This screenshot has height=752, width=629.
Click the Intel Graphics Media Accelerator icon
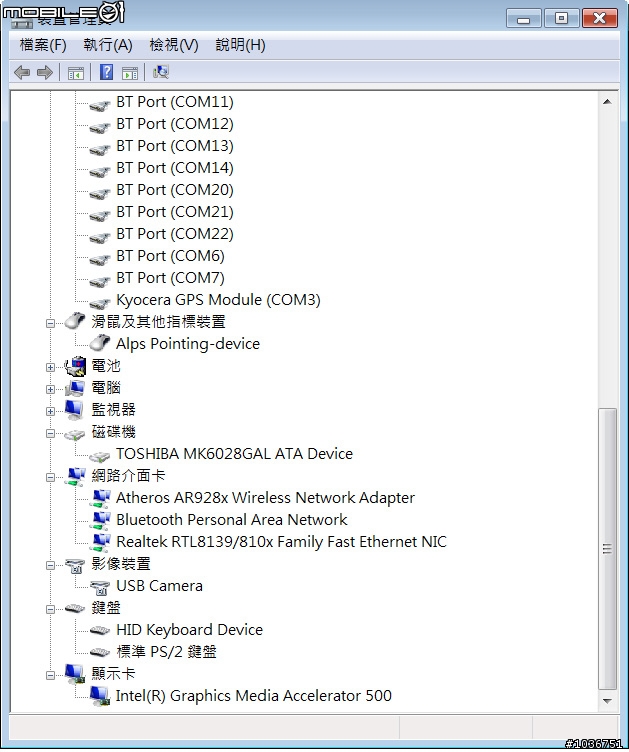coord(100,695)
